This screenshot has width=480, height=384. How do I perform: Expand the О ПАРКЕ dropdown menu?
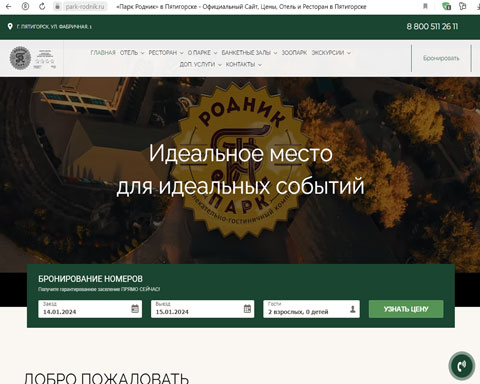[202, 53]
